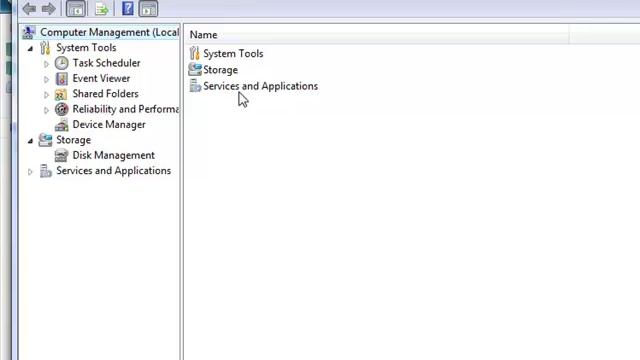Click the System Tools icon in list pane
640x360 pixels.
195,53
